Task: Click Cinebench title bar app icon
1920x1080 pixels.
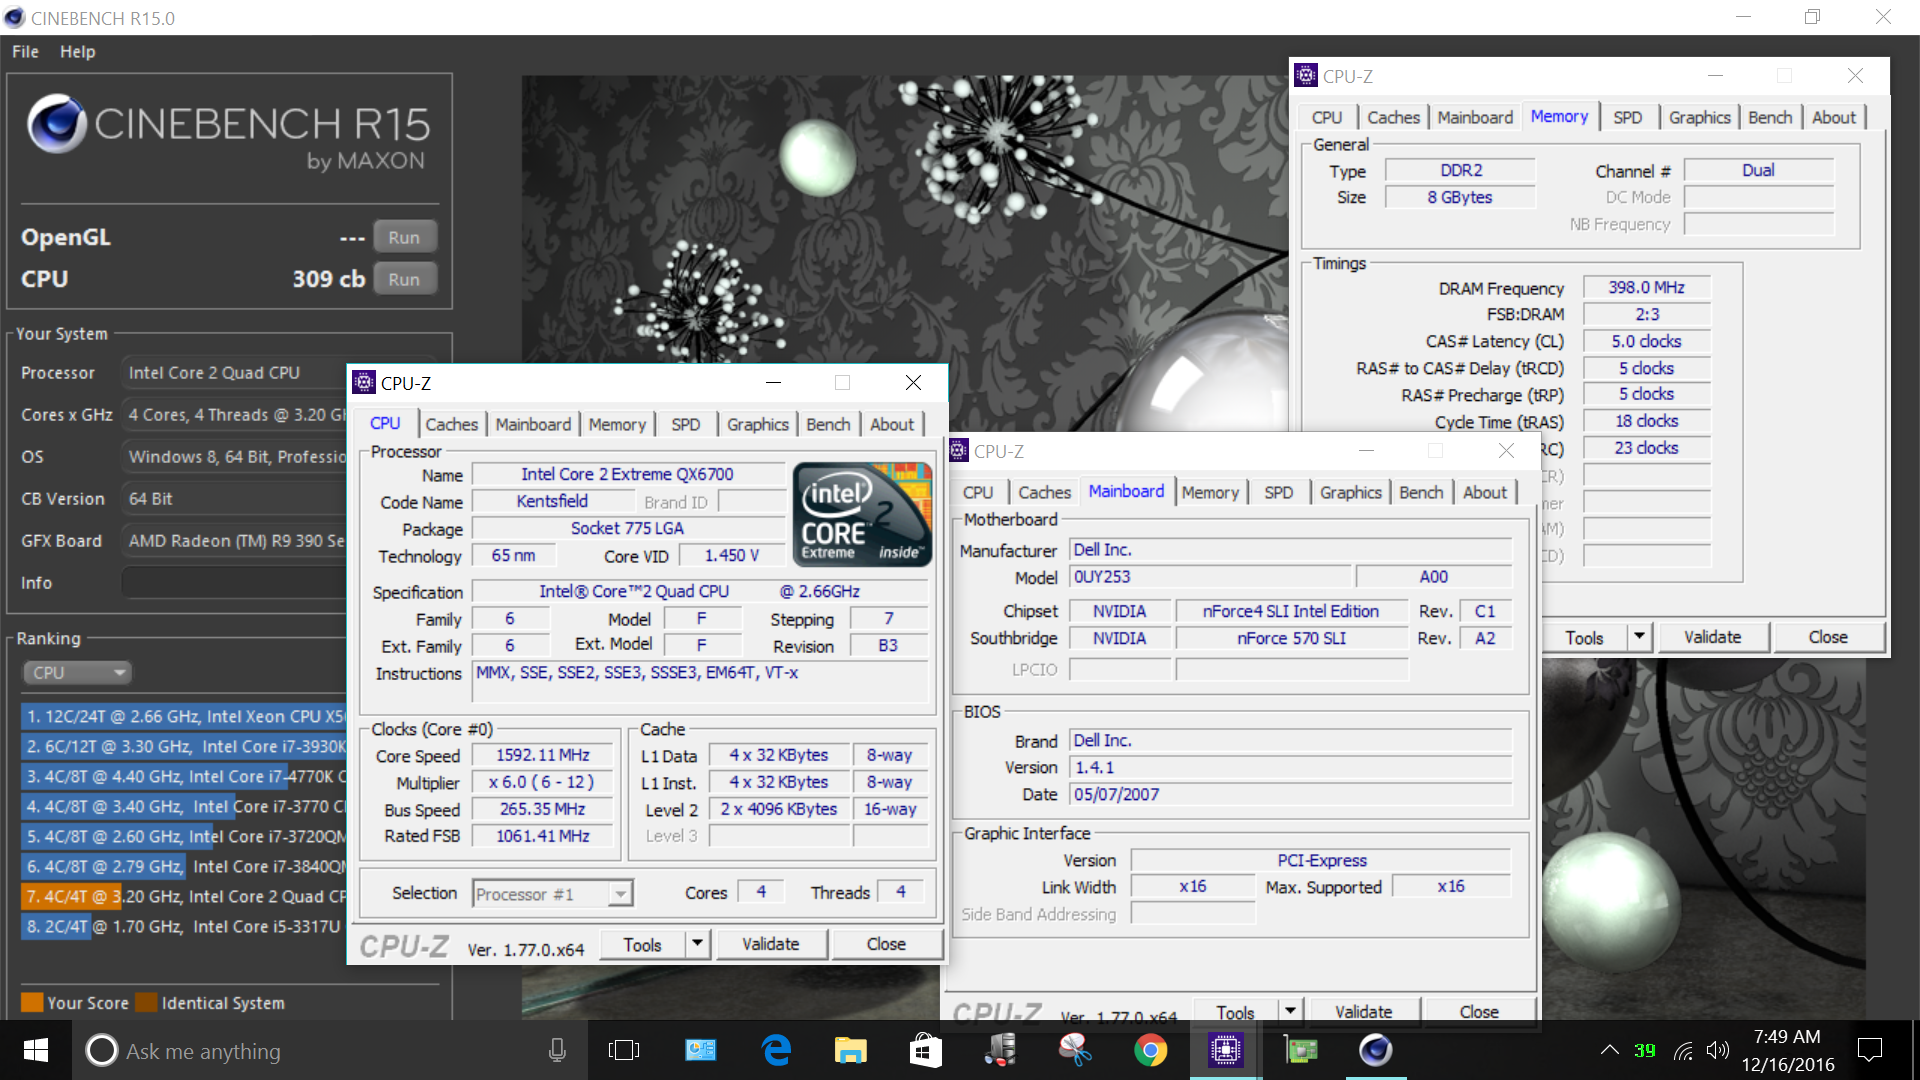Action: [x=14, y=17]
